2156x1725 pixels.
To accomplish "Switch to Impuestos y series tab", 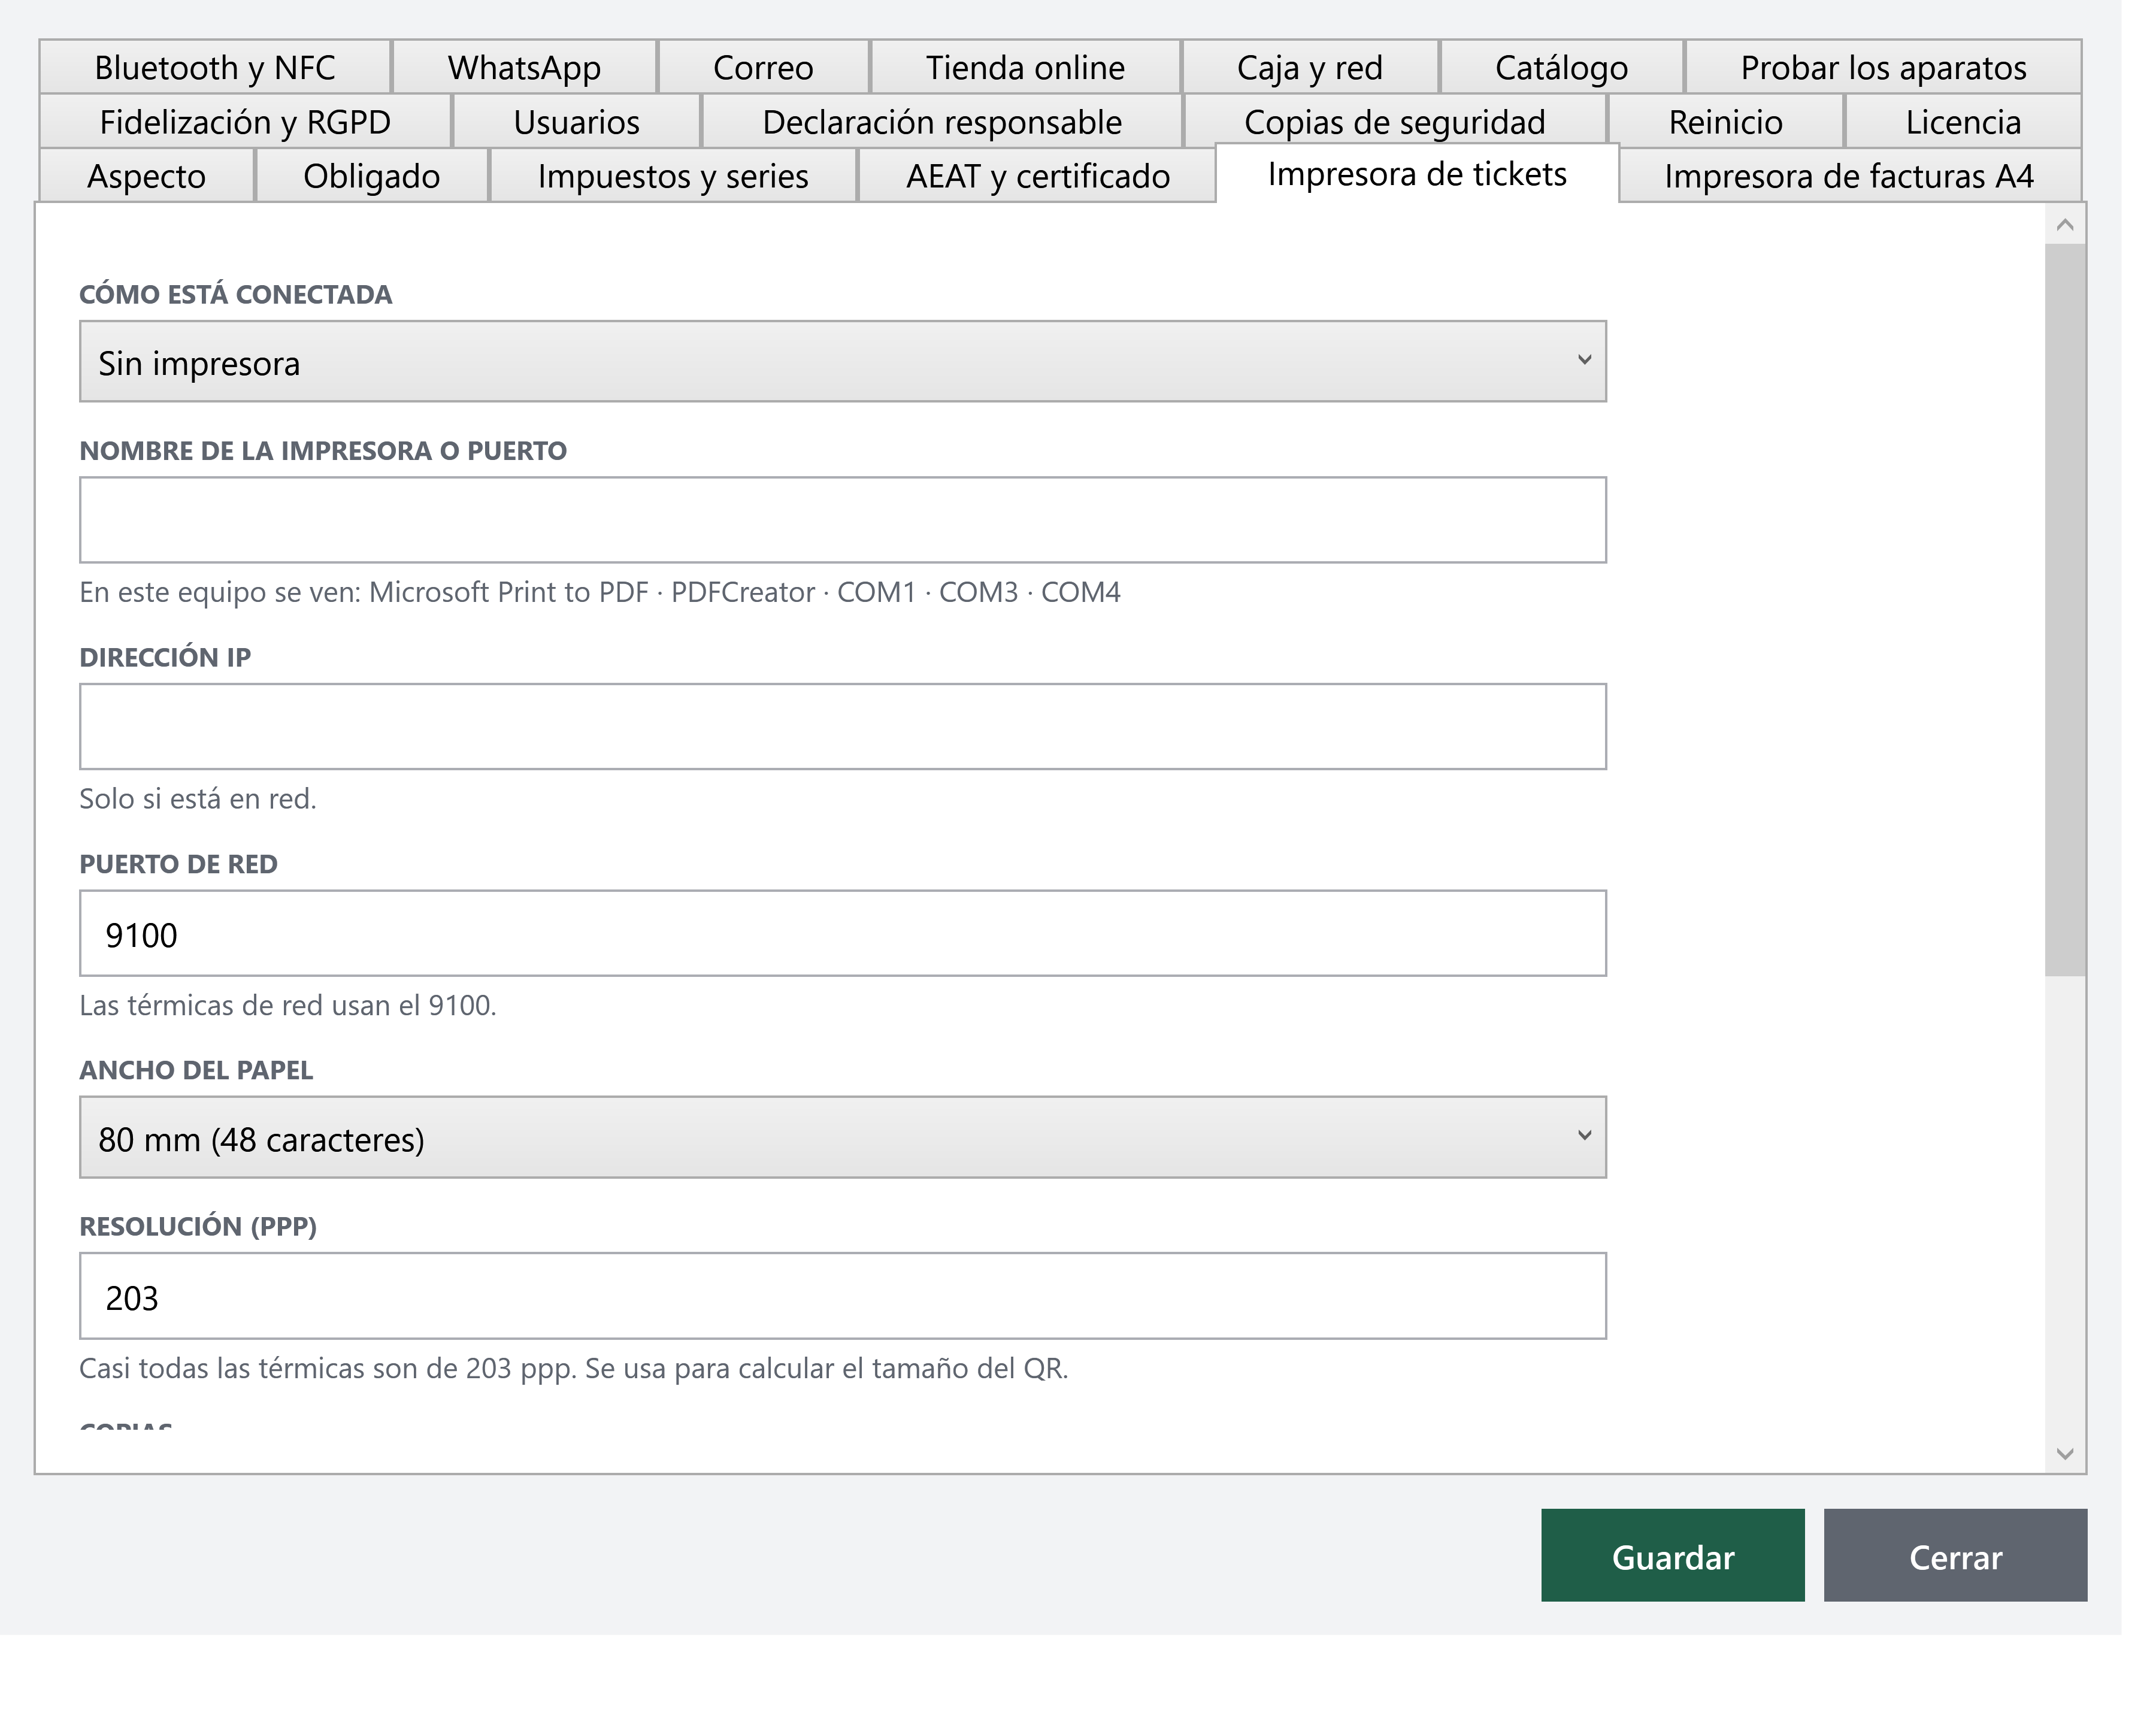I will 673,176.
